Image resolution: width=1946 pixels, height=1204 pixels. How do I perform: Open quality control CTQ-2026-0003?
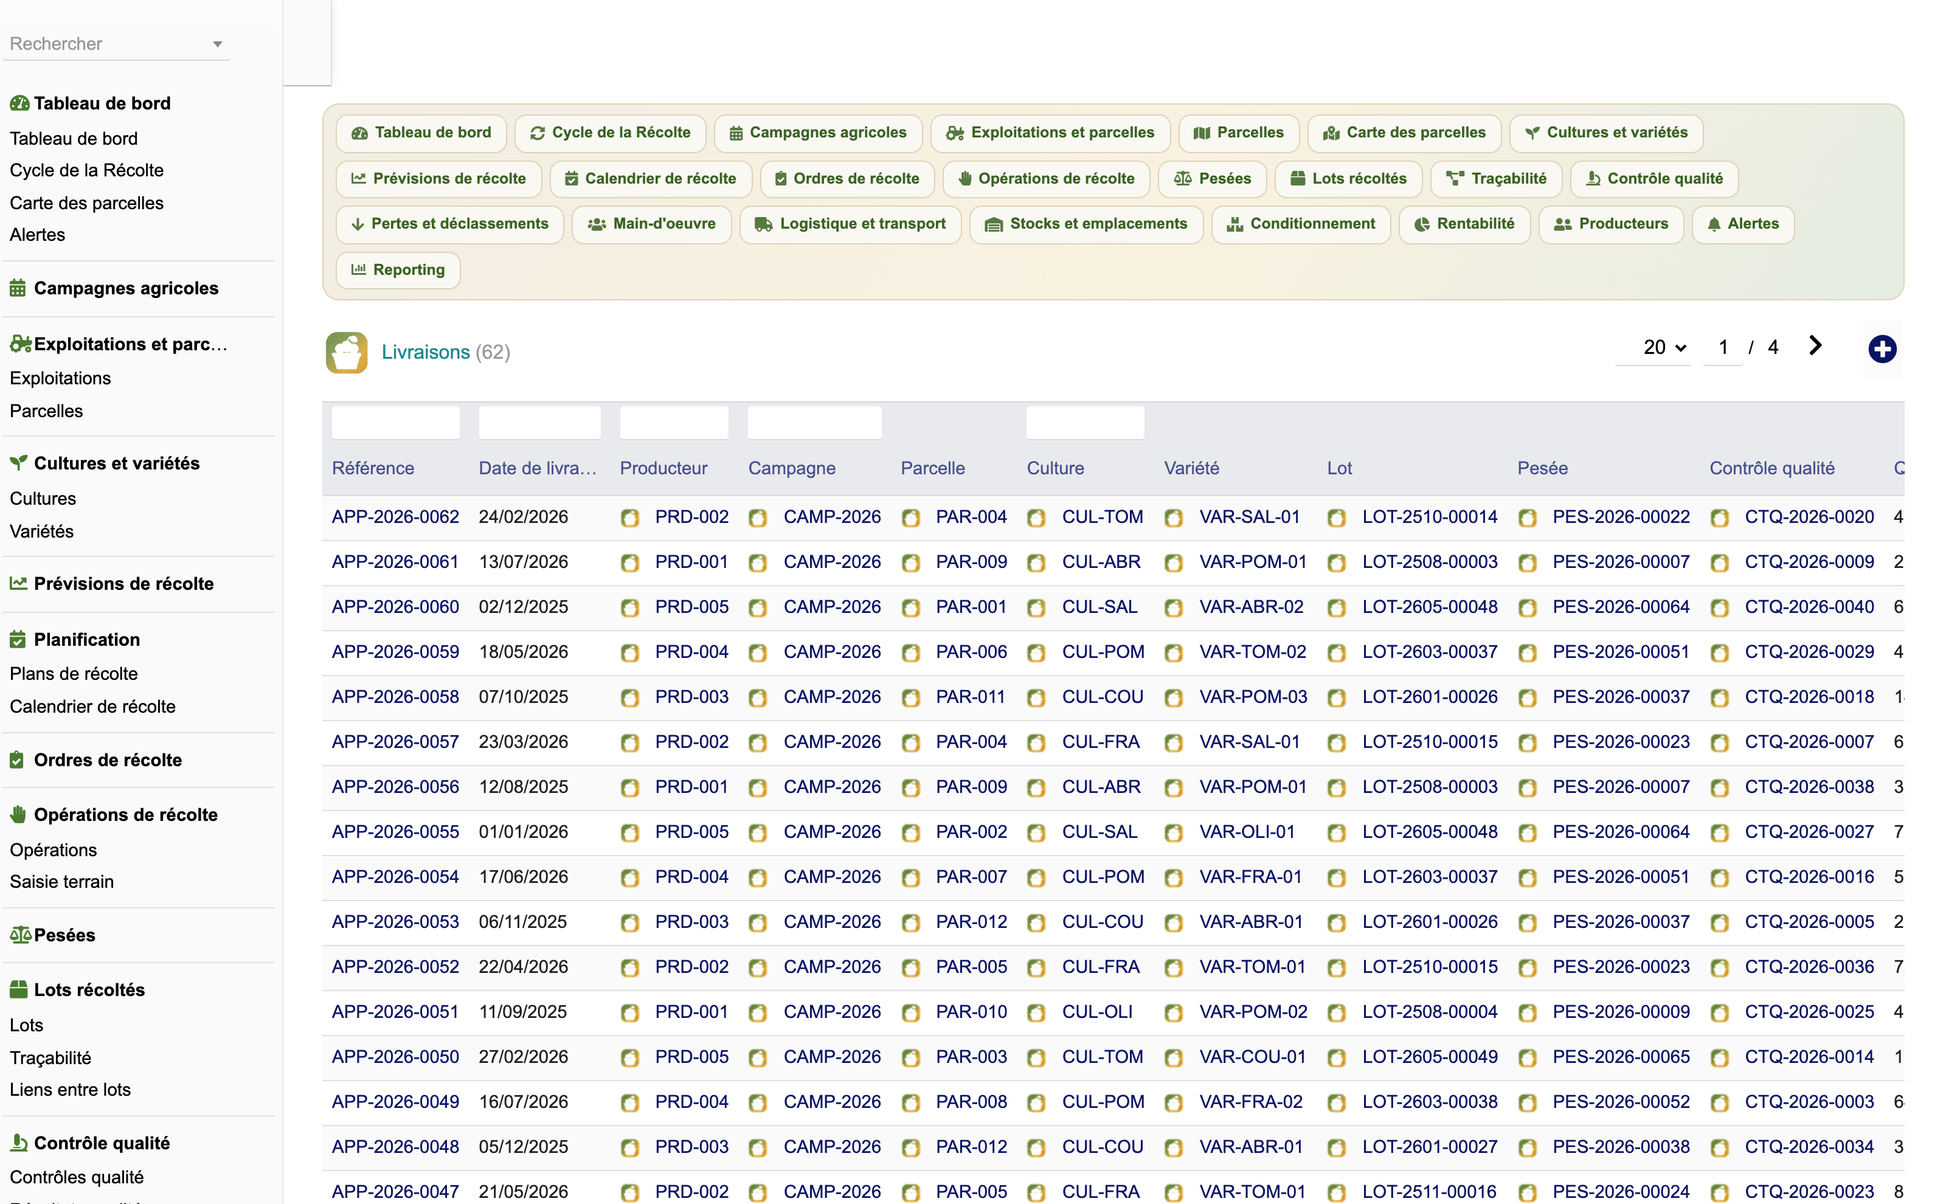pyautogui.click(x=1809, y=1102)
